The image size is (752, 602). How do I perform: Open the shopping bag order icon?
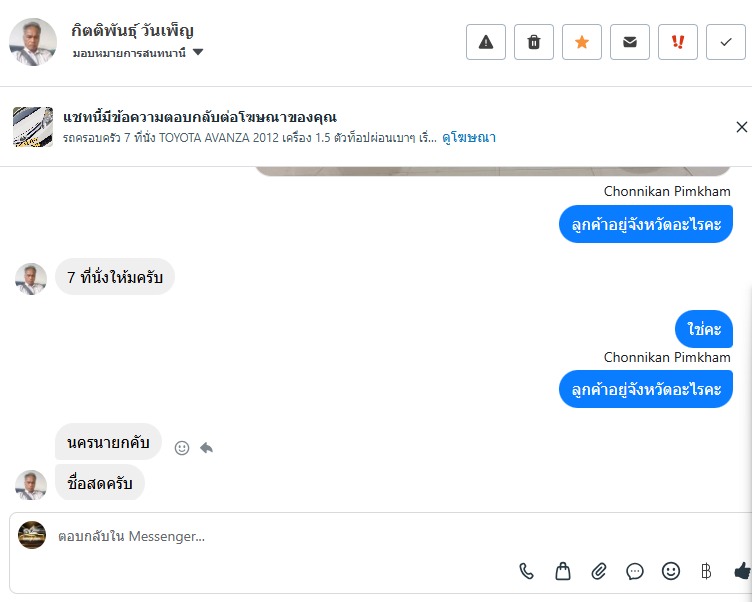(563, 571)
